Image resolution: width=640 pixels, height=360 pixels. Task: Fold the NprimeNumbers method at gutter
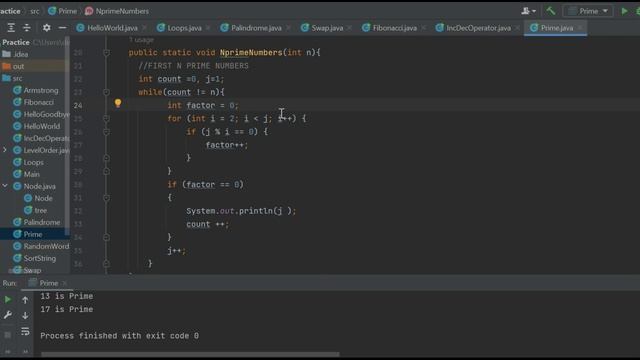click(x=107, y=52)
